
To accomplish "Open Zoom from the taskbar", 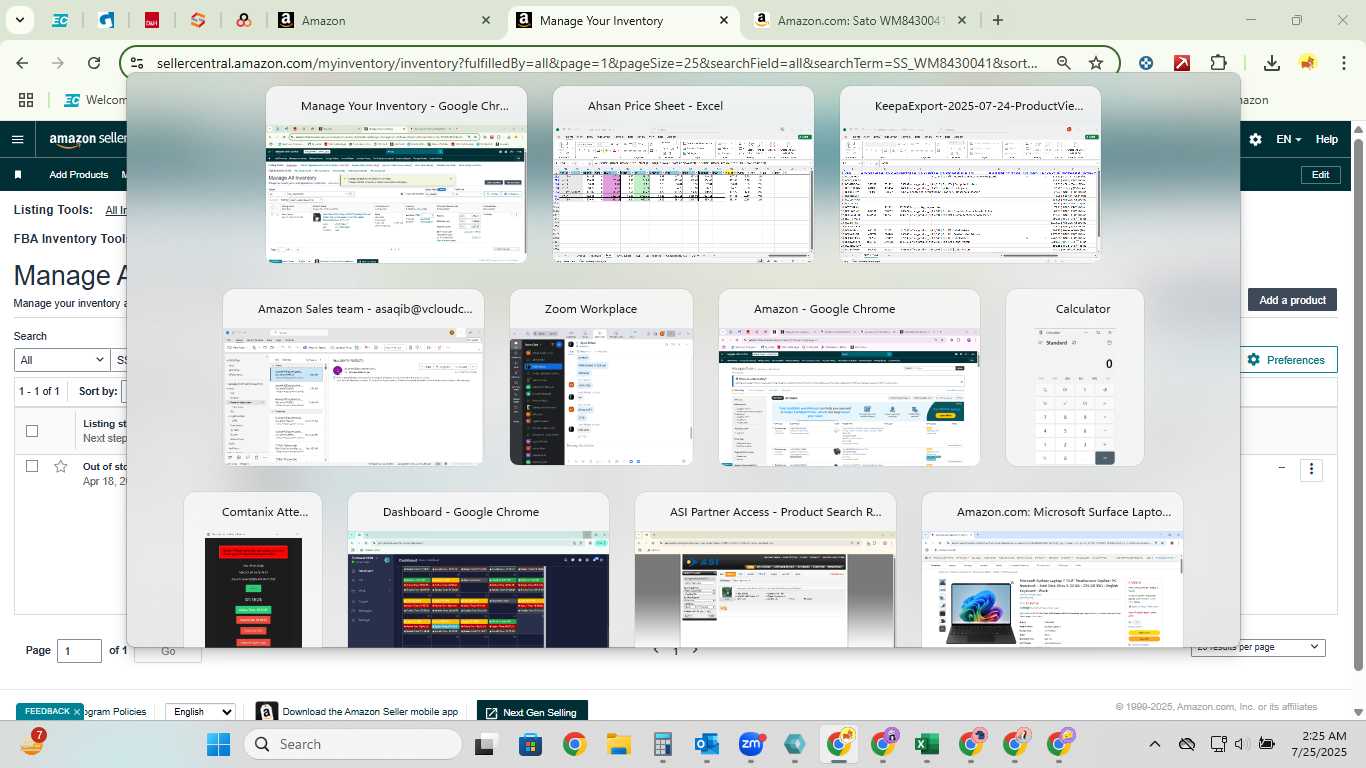I will 751,744.
